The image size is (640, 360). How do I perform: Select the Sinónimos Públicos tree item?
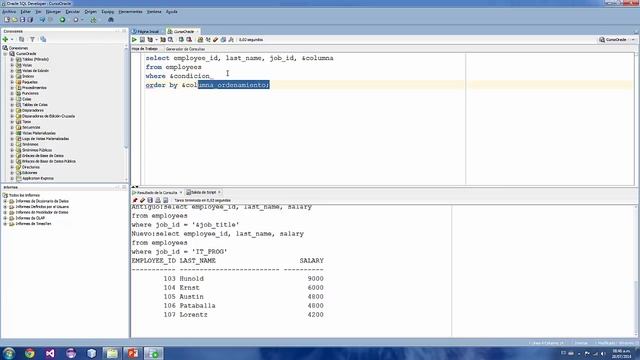click(x=37, y=150)
